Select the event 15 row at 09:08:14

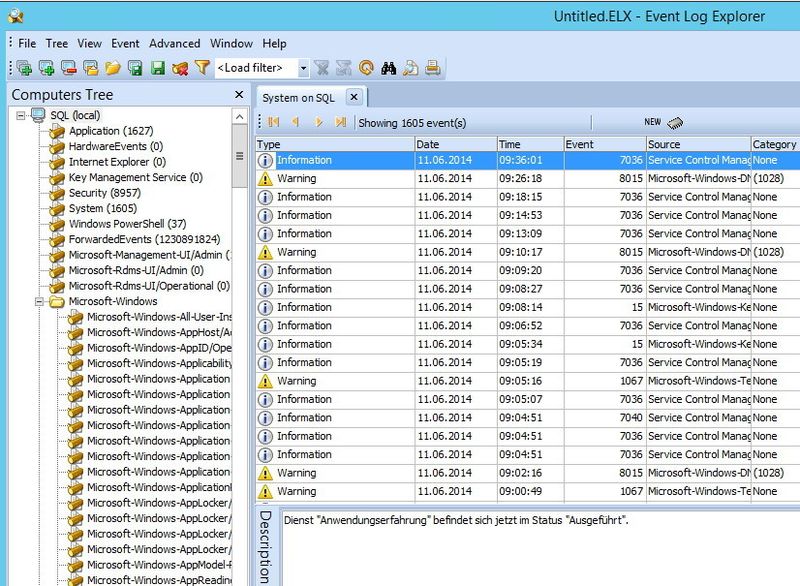point(528,307)
